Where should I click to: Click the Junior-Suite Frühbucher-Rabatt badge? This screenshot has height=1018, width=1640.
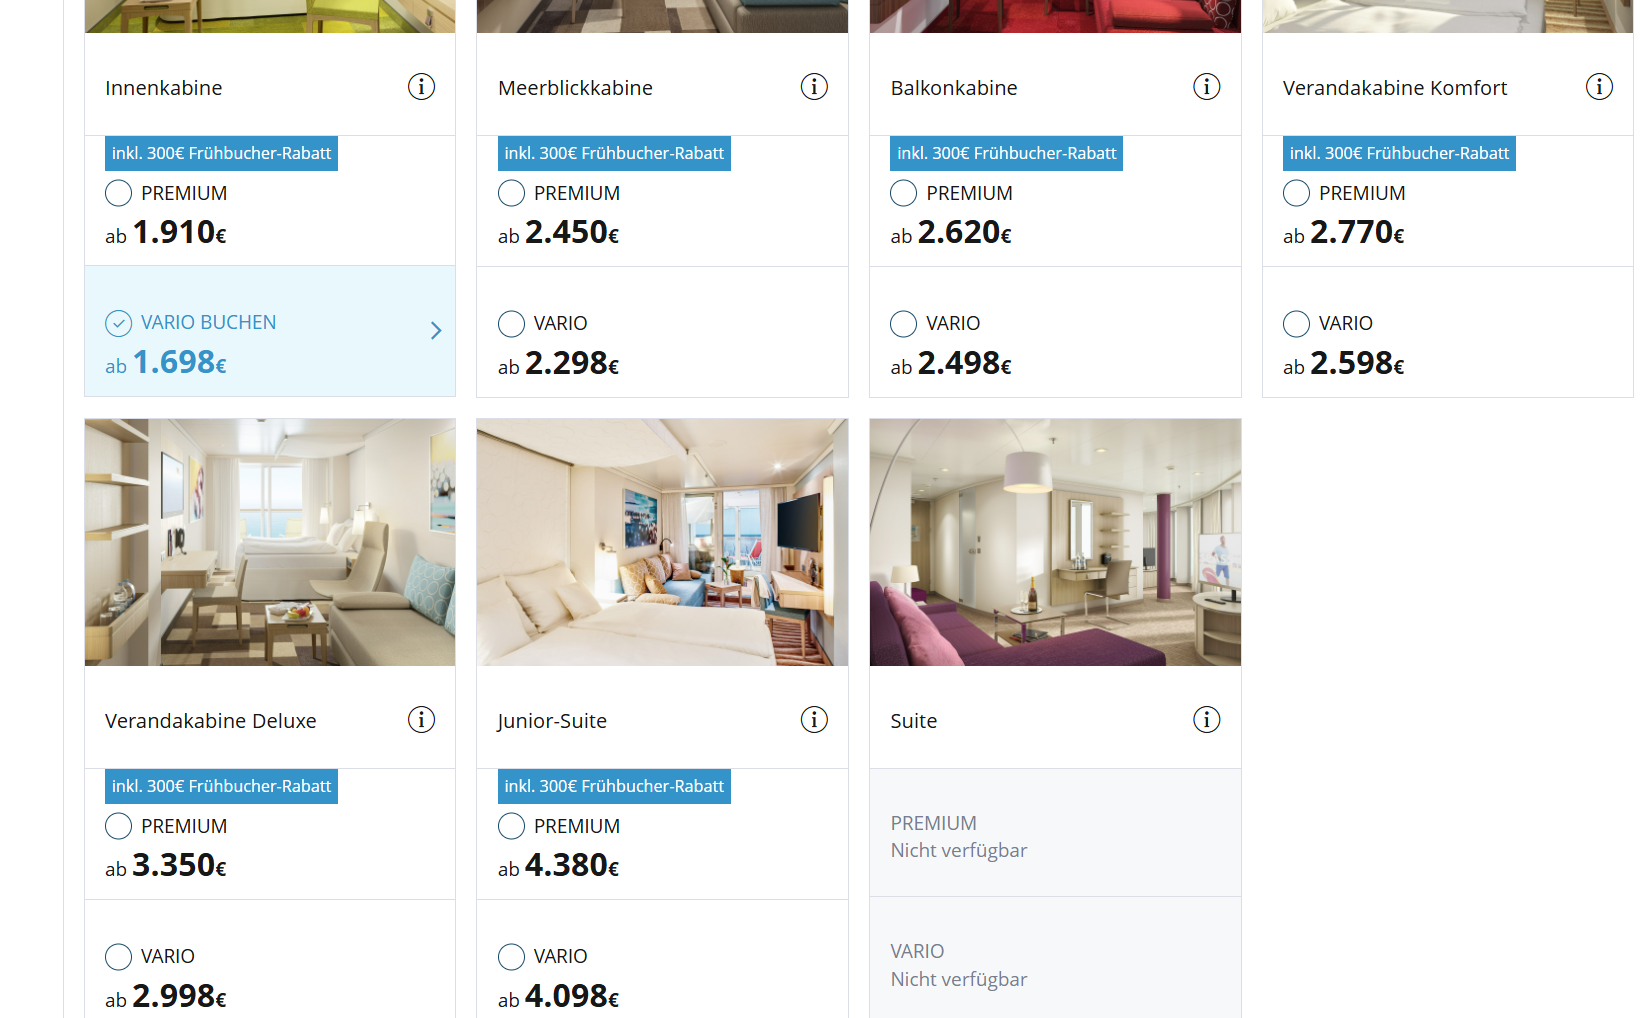point(614,787)
